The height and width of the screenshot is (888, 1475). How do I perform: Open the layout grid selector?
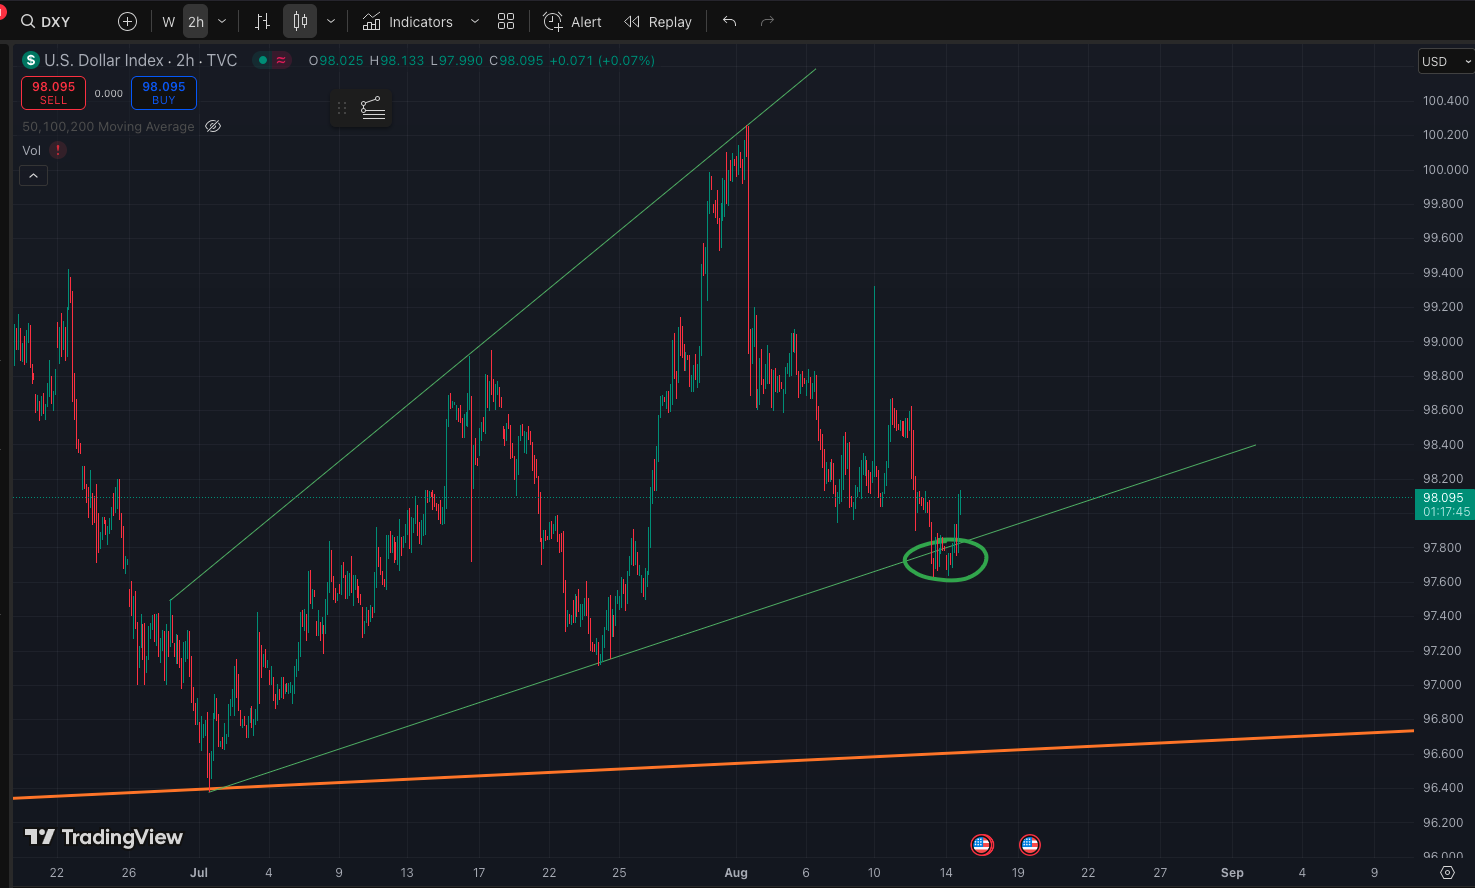pyautogui.click(x=506, y=22)
